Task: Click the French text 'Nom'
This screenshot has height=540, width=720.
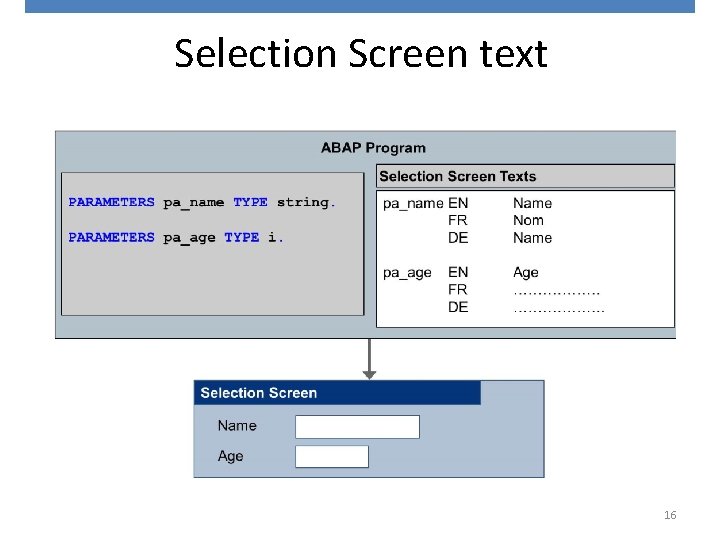Action: pyautogui.click(x=528, y=220)
